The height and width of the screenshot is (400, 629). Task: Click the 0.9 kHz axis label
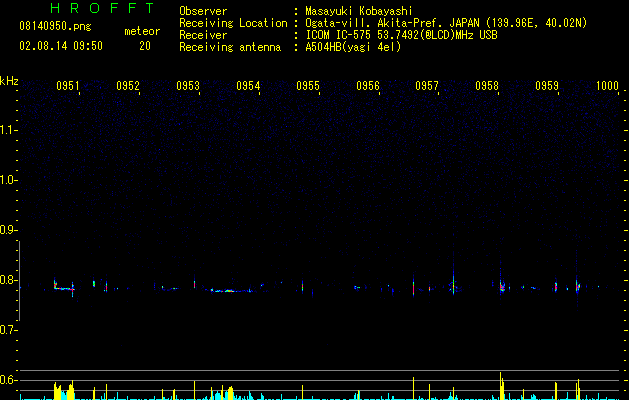pyautogui.click(x=8, y=230)
